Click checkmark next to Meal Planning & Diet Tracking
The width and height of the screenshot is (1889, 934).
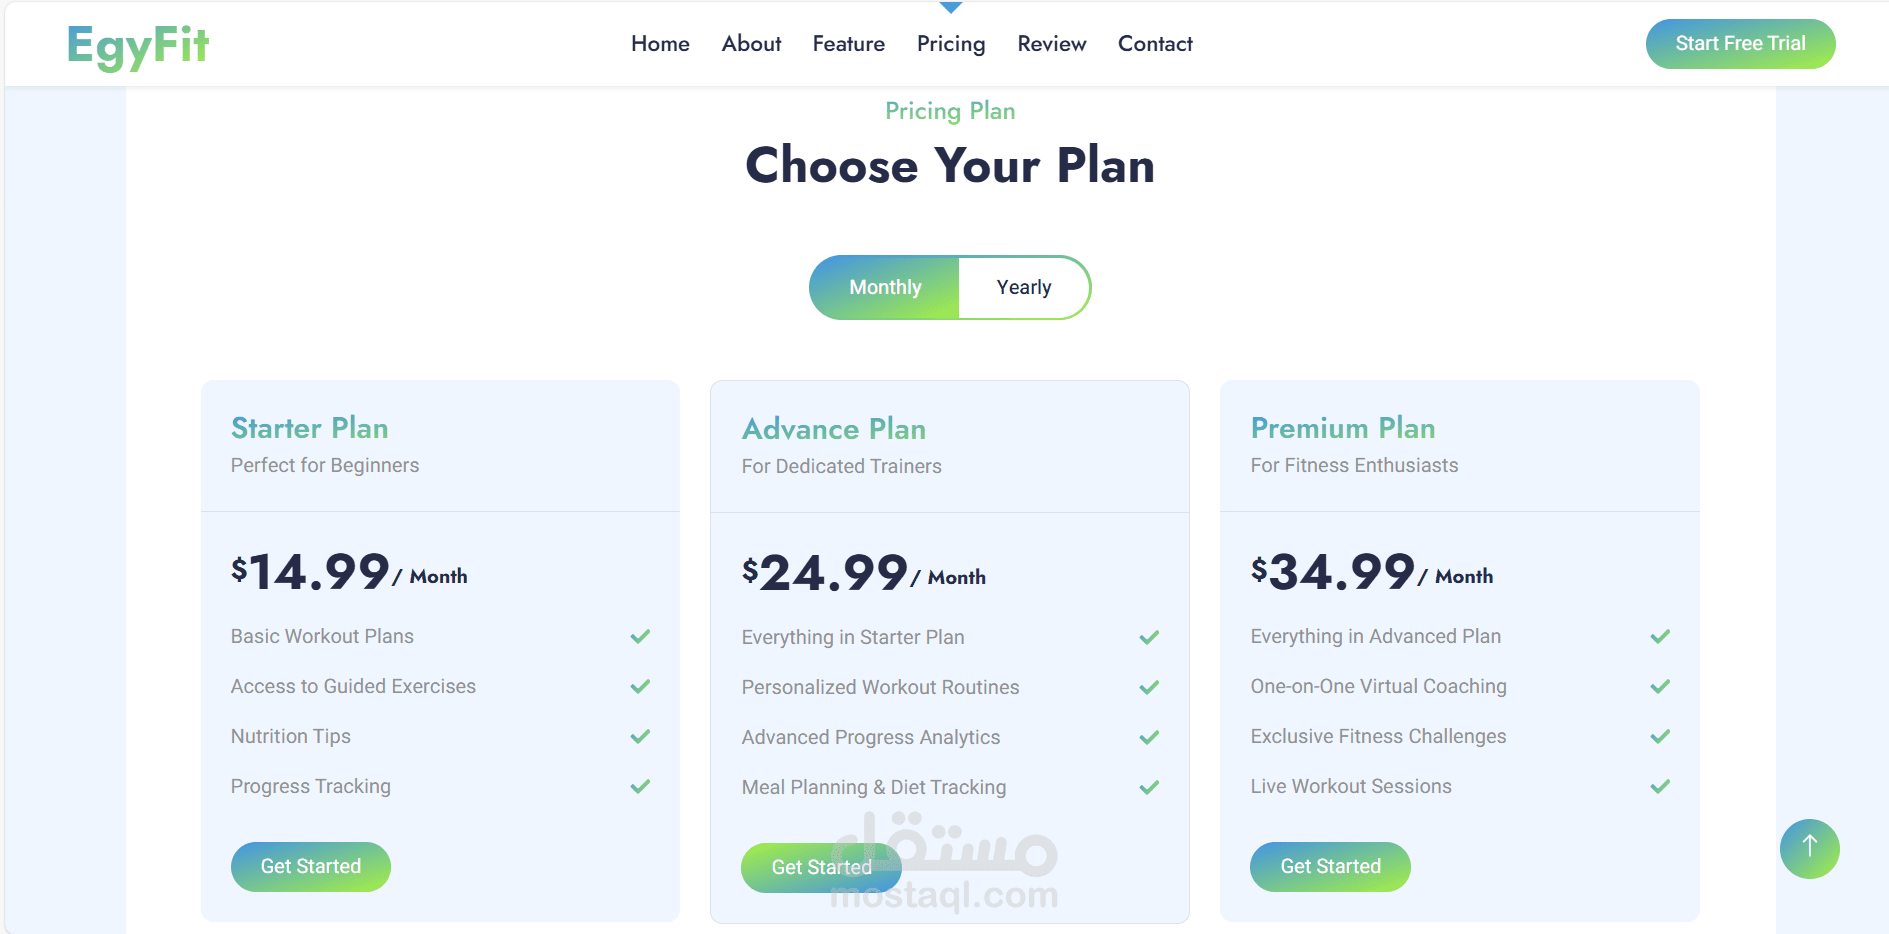1149,788
